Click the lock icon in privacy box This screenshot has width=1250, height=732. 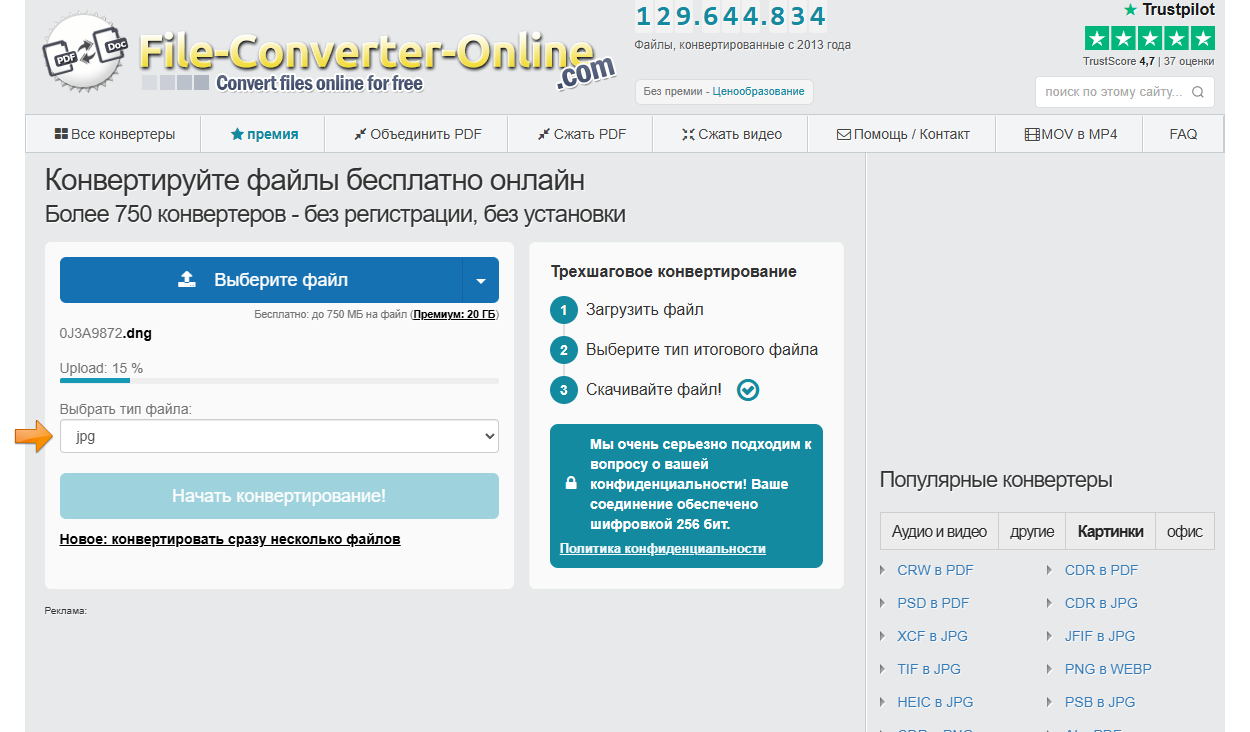(x=571, y=484)
